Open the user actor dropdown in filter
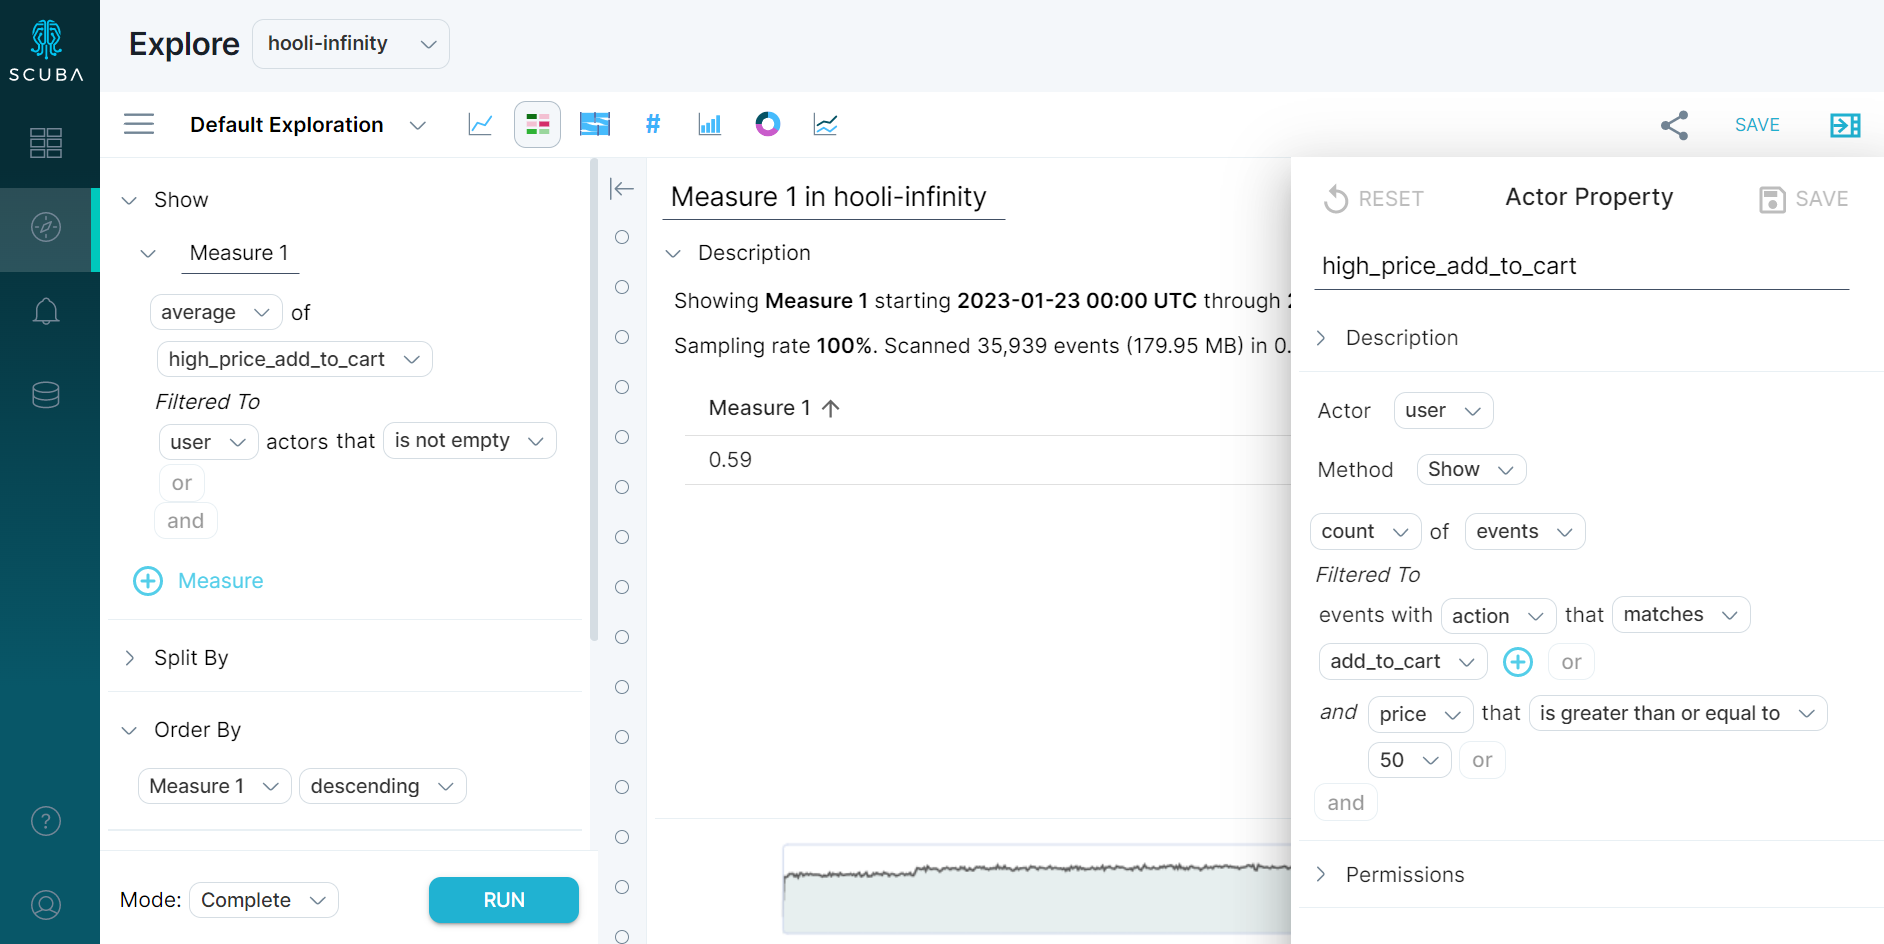 click(208, 441)
